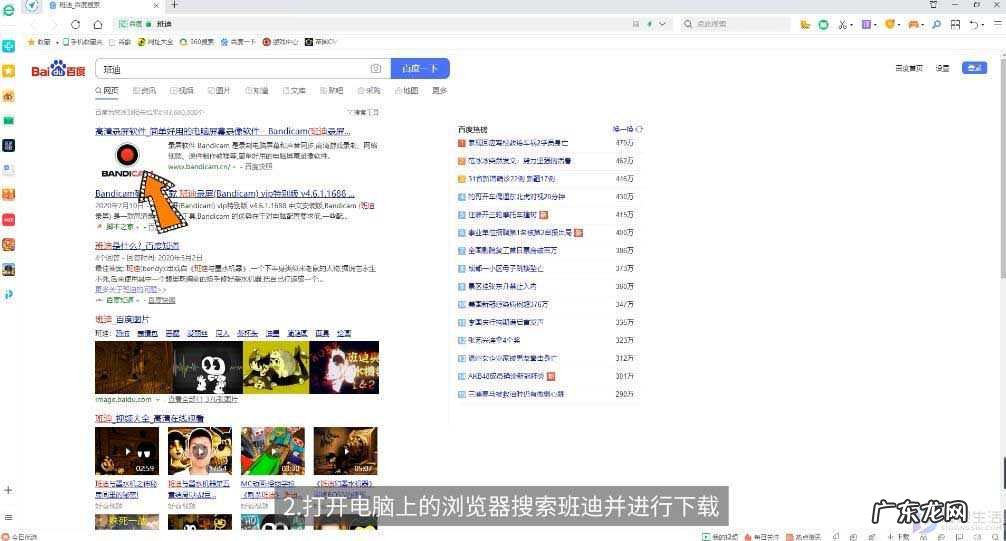Image resolution: width=1006 pixels, height=541 pixels.
Task: Open Baidu settings (设置) link
Action: 942,68
